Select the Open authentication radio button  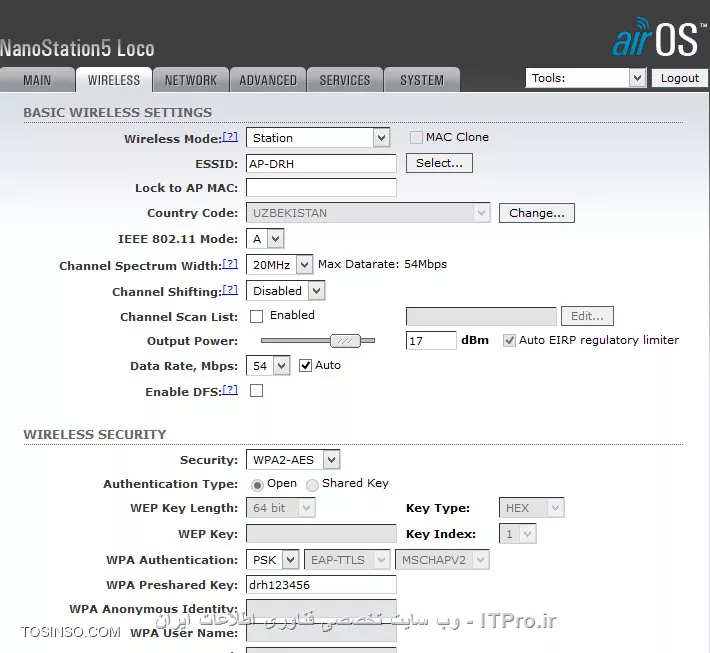click(x=257, y=485)
